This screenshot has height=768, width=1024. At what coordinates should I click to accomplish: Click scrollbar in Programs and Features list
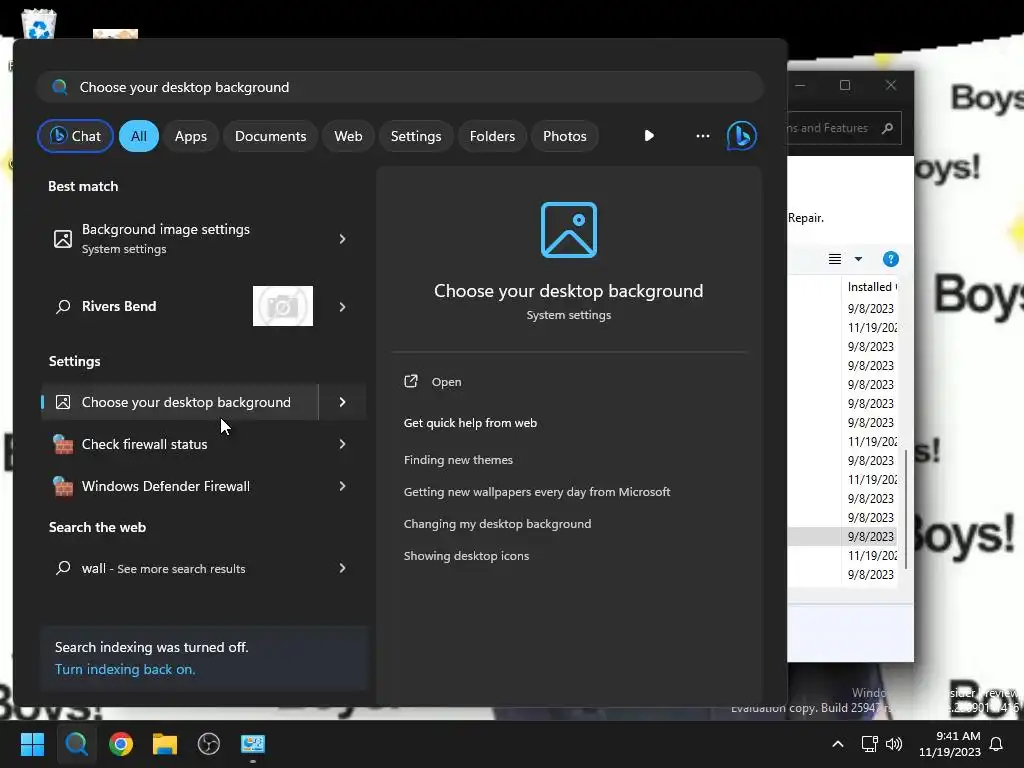point(906,509)
